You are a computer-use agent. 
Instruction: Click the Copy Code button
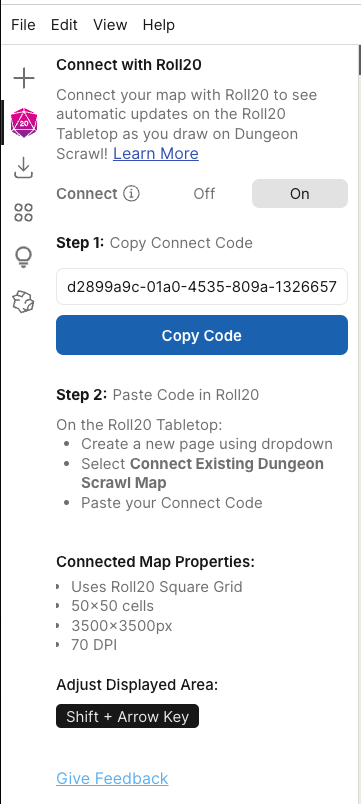(x=202, y=335)
